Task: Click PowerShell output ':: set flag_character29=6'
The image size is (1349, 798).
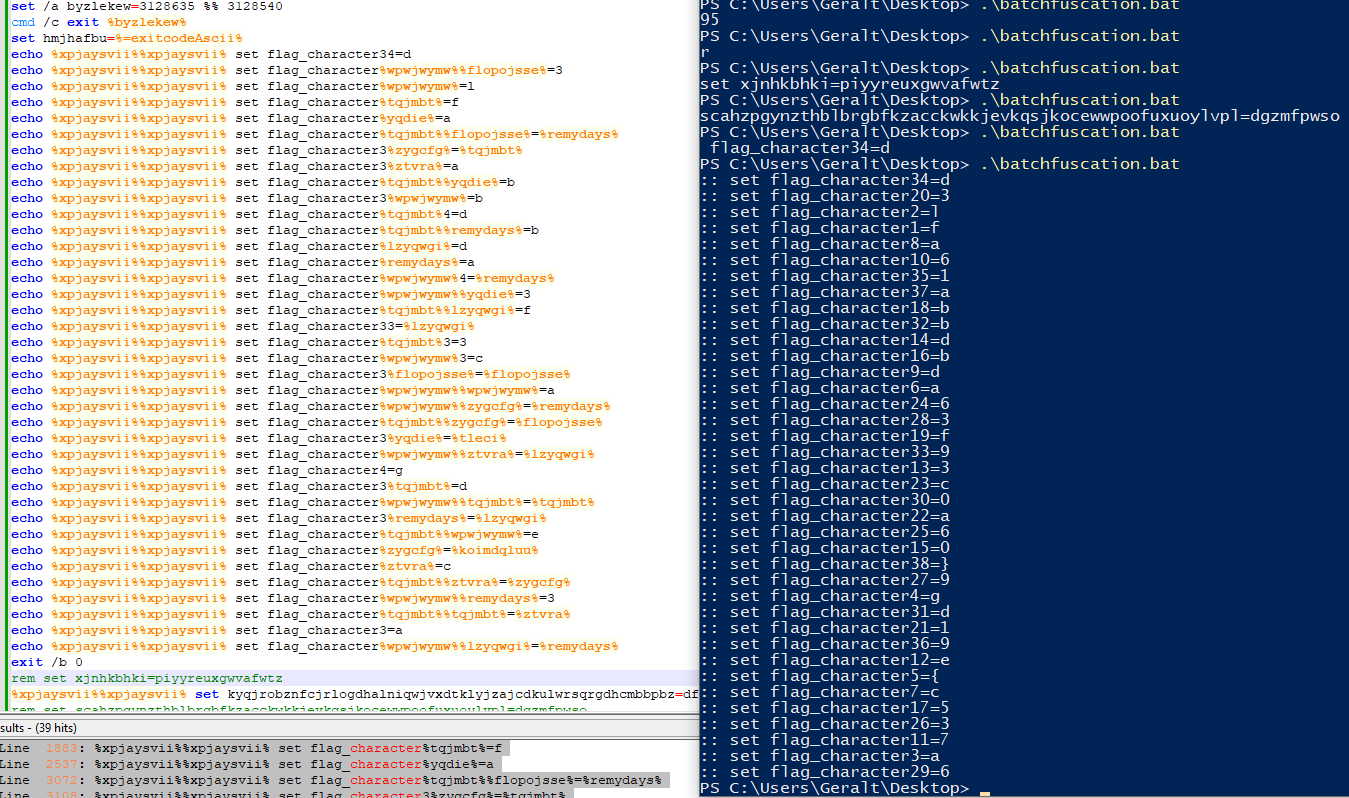Action: [x=826, y=772]
